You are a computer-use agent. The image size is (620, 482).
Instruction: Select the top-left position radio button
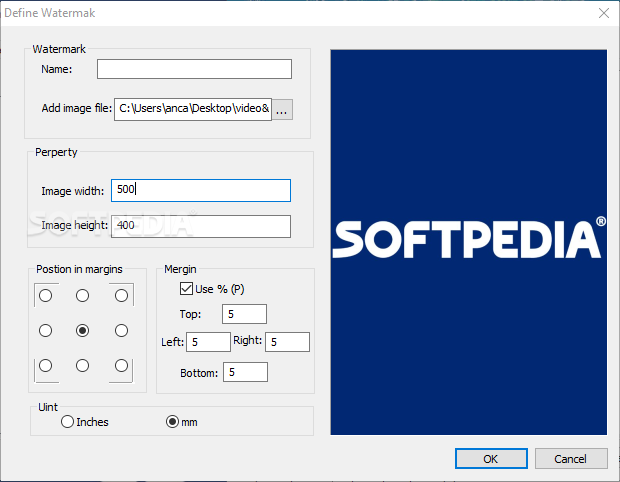pos(45,295)
